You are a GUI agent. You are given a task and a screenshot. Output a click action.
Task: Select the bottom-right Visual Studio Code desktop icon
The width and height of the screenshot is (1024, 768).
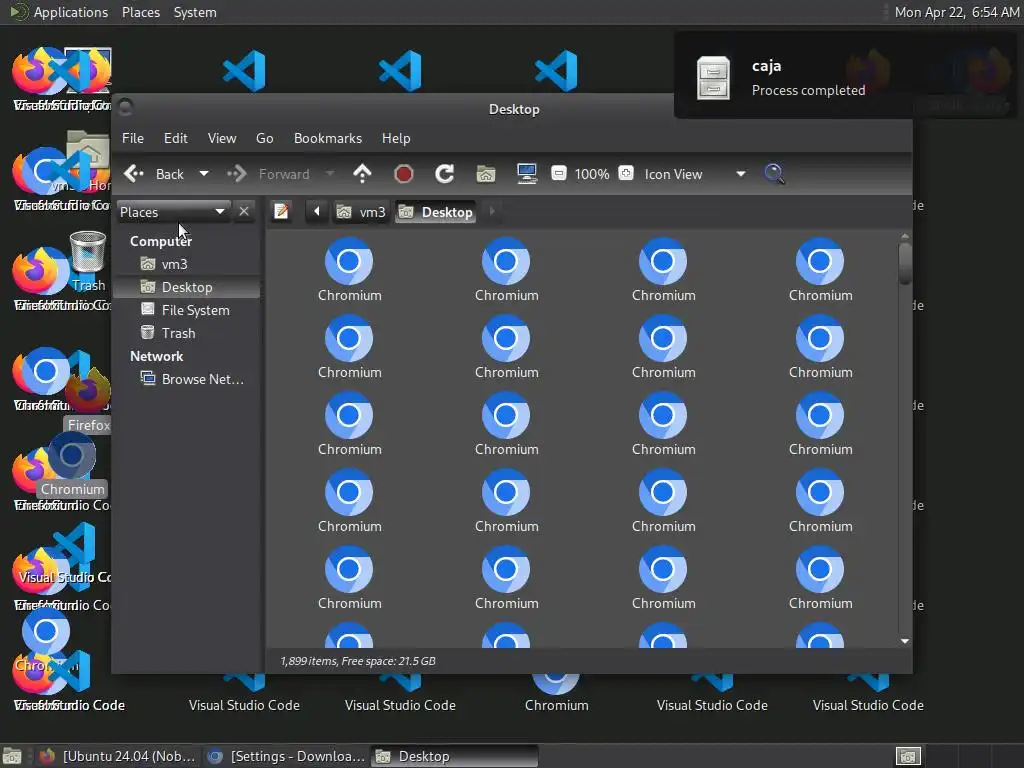[x=868, y=695]
